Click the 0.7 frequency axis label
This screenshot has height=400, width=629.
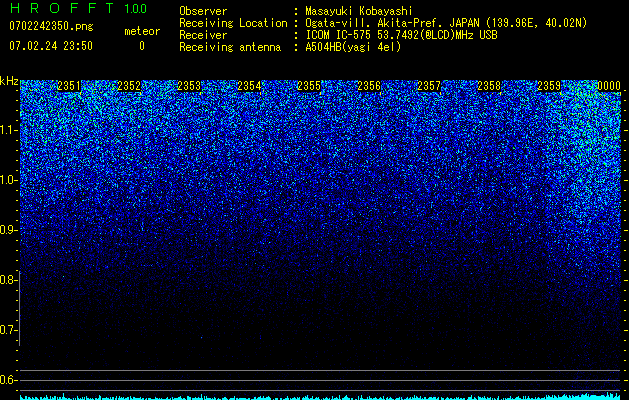(x=8, y=330)
